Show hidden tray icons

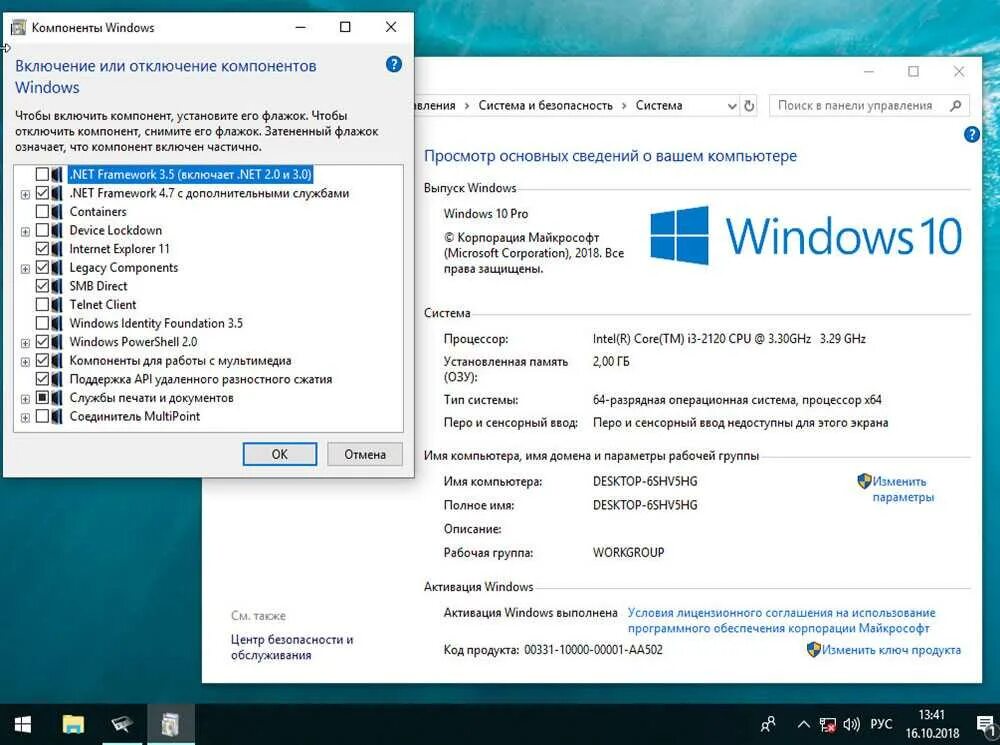pyautogui.click(x=804, y=724)
